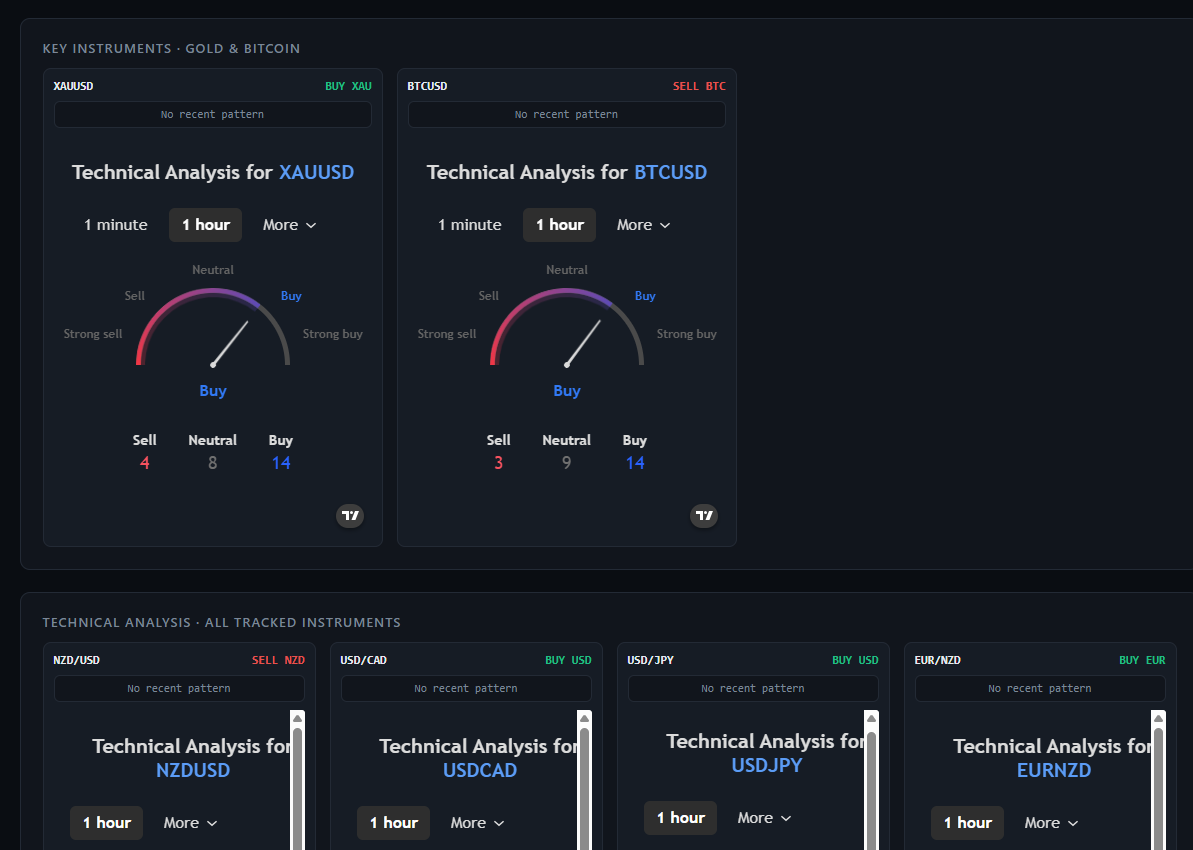1193x850 pixels.
Task: Click the TradingView logo in XAUUSD card
Action: coord(350,516)
